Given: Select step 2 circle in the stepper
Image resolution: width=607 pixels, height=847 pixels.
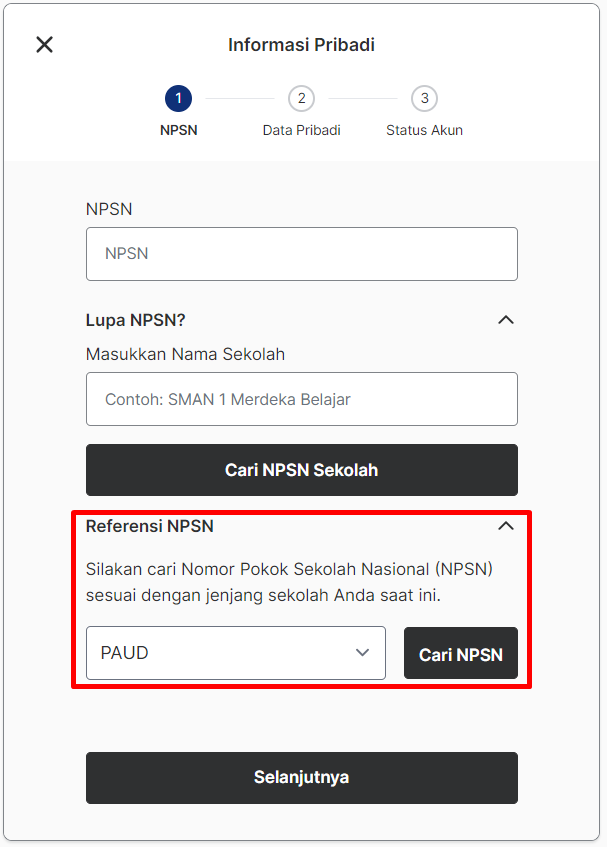Looking at the screenshot, I should [x=301, y=99].
